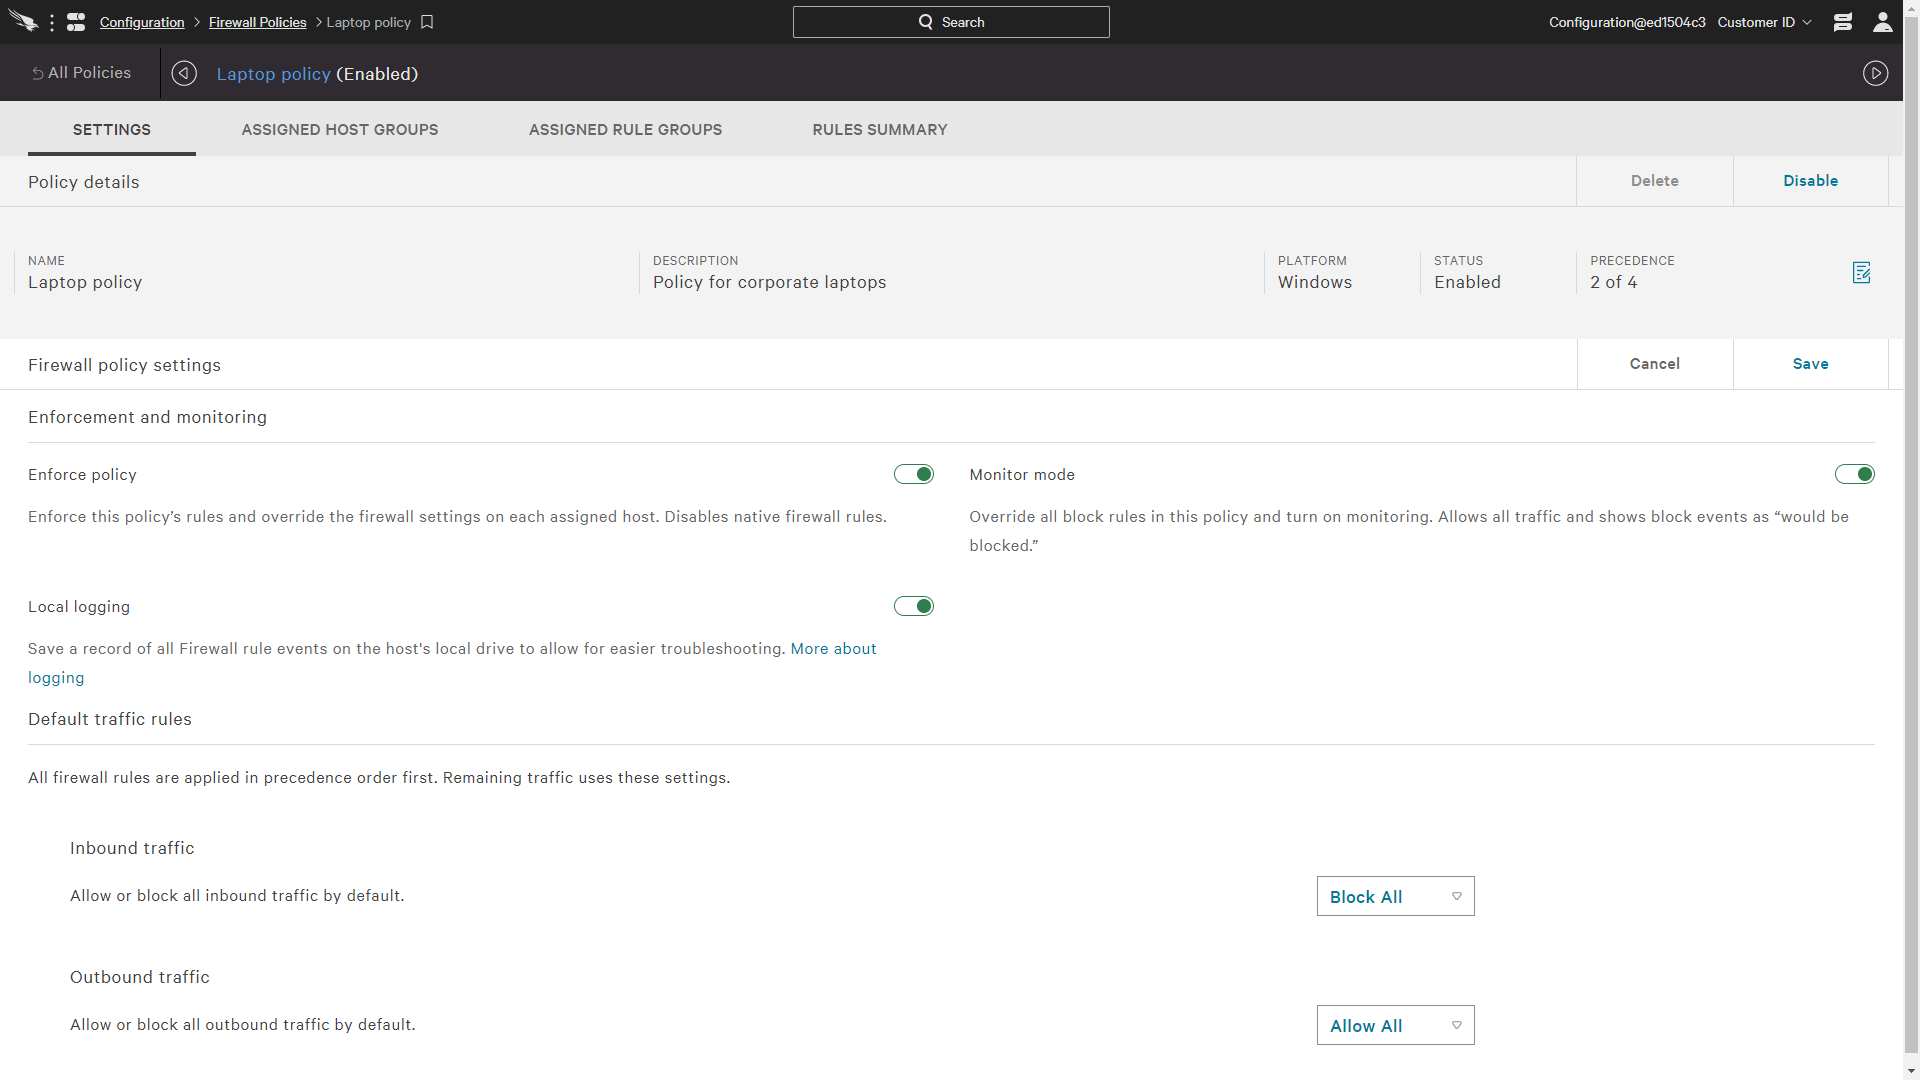
Task: Click the Disable policy button
Action: tap(1810, 181)
